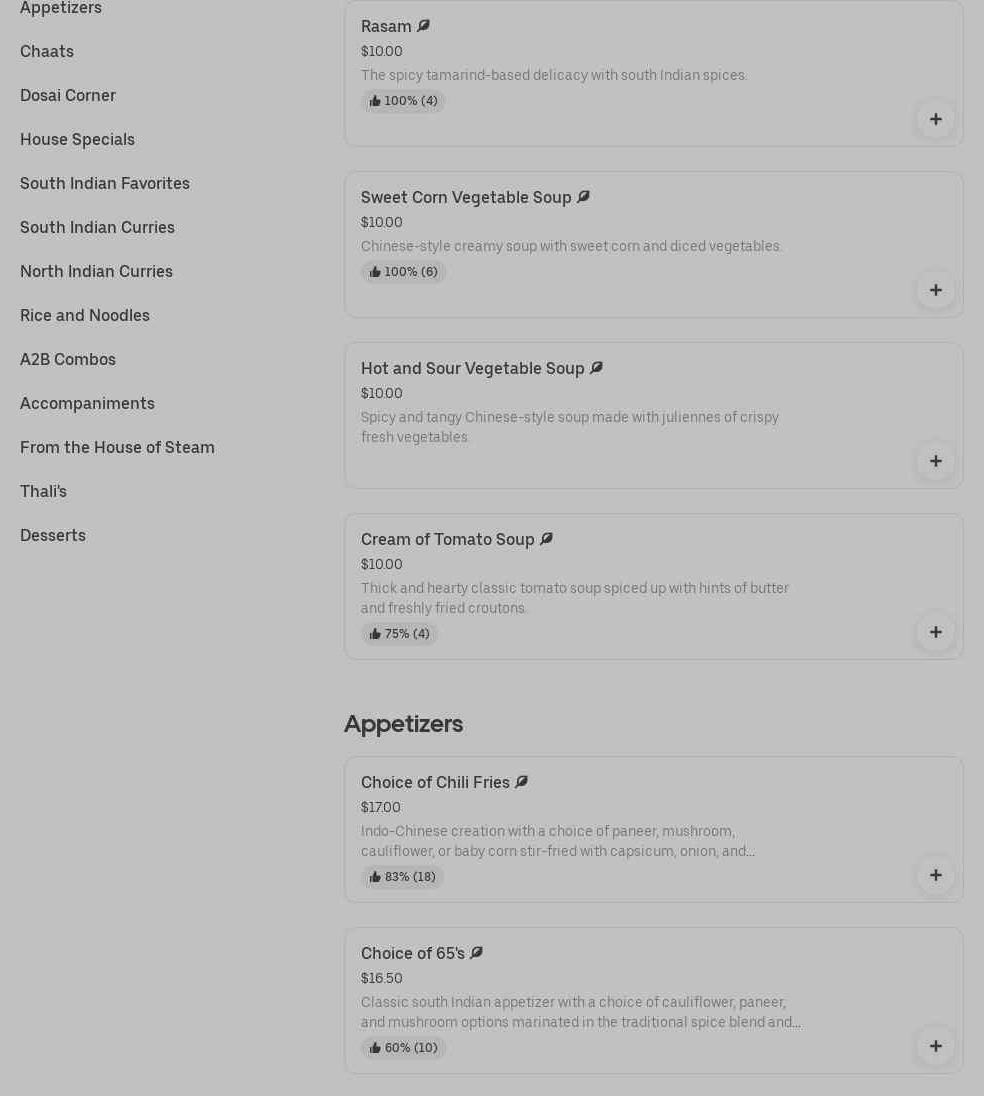Open the Hot and Sour Vegetable Soup description
Image resolution: width=984 pixels, height=1096 pixels.
pos(569,427)
